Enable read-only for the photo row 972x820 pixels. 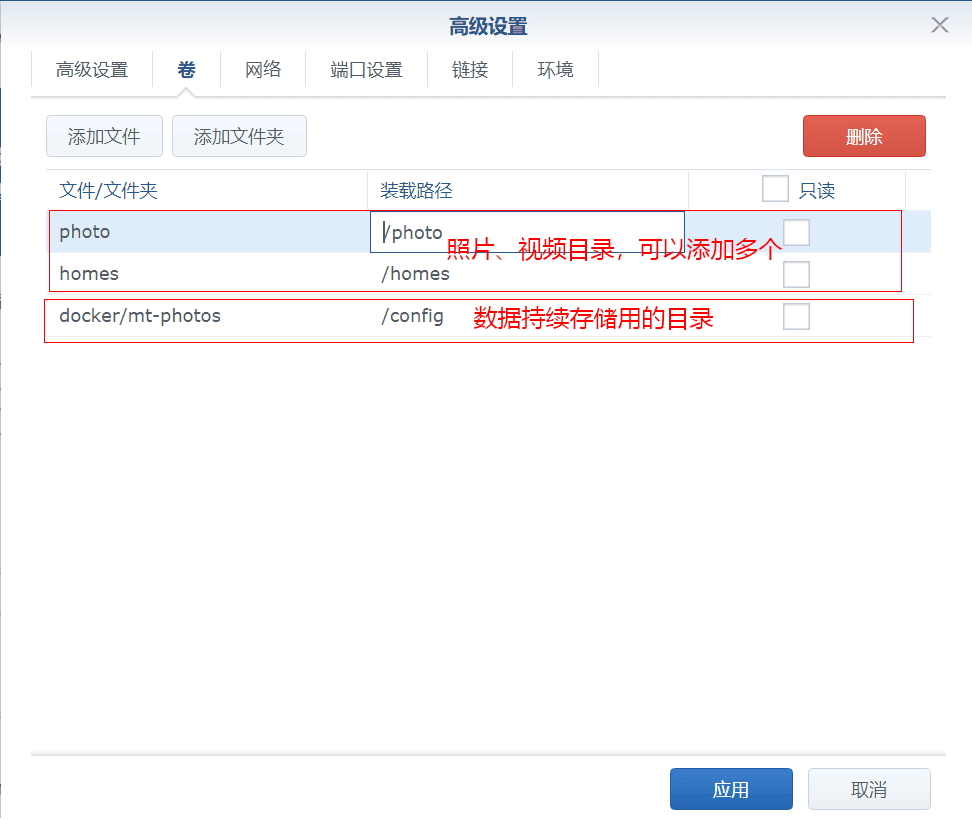796,232
